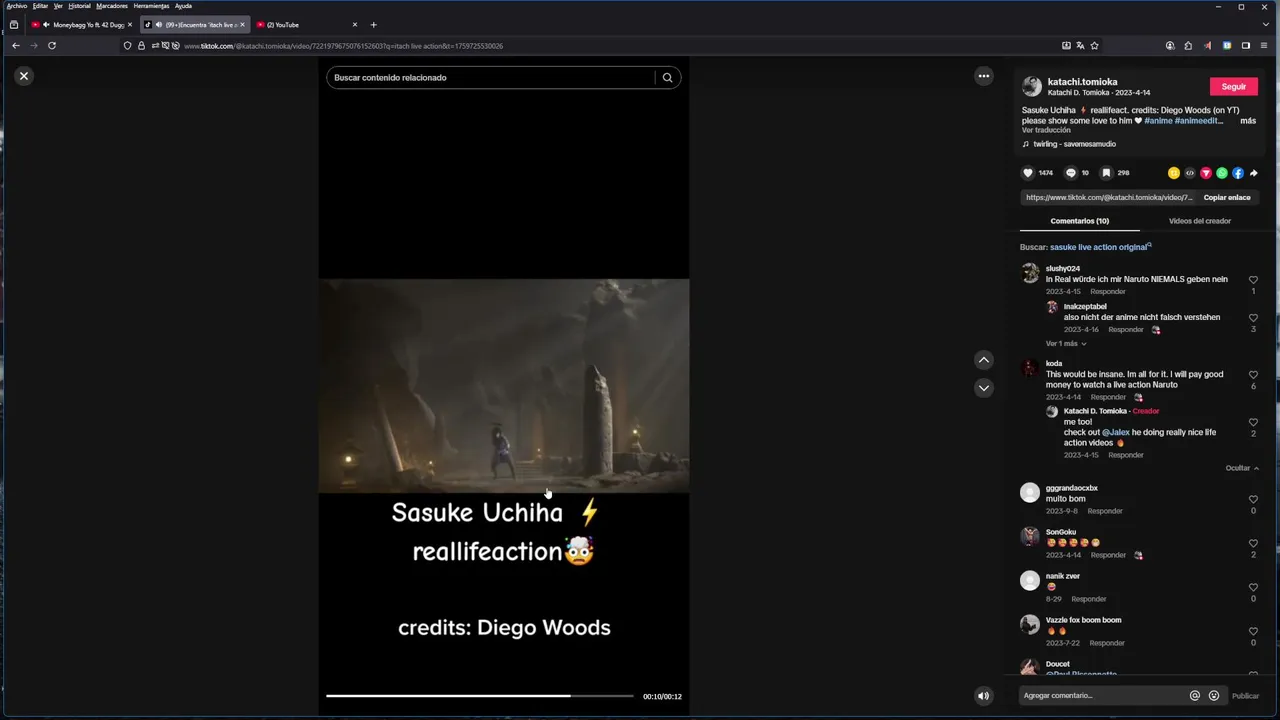Open the emoji picker icon
Screen dimensions: 1280x720
tap(1214, 696)
